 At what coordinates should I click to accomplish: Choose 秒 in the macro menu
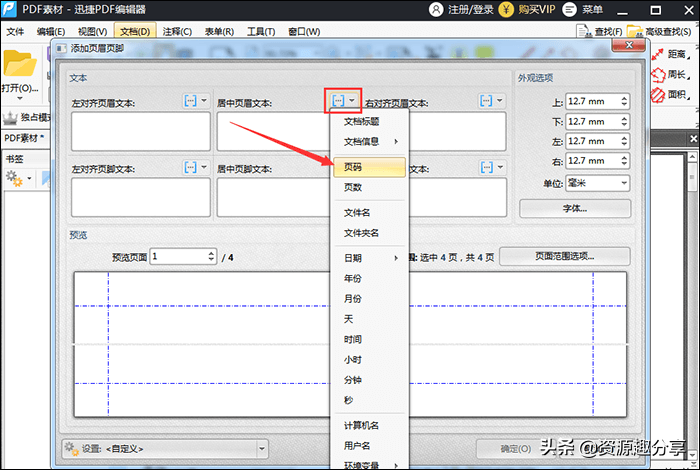pyautogui.click(x=369, y=400)
